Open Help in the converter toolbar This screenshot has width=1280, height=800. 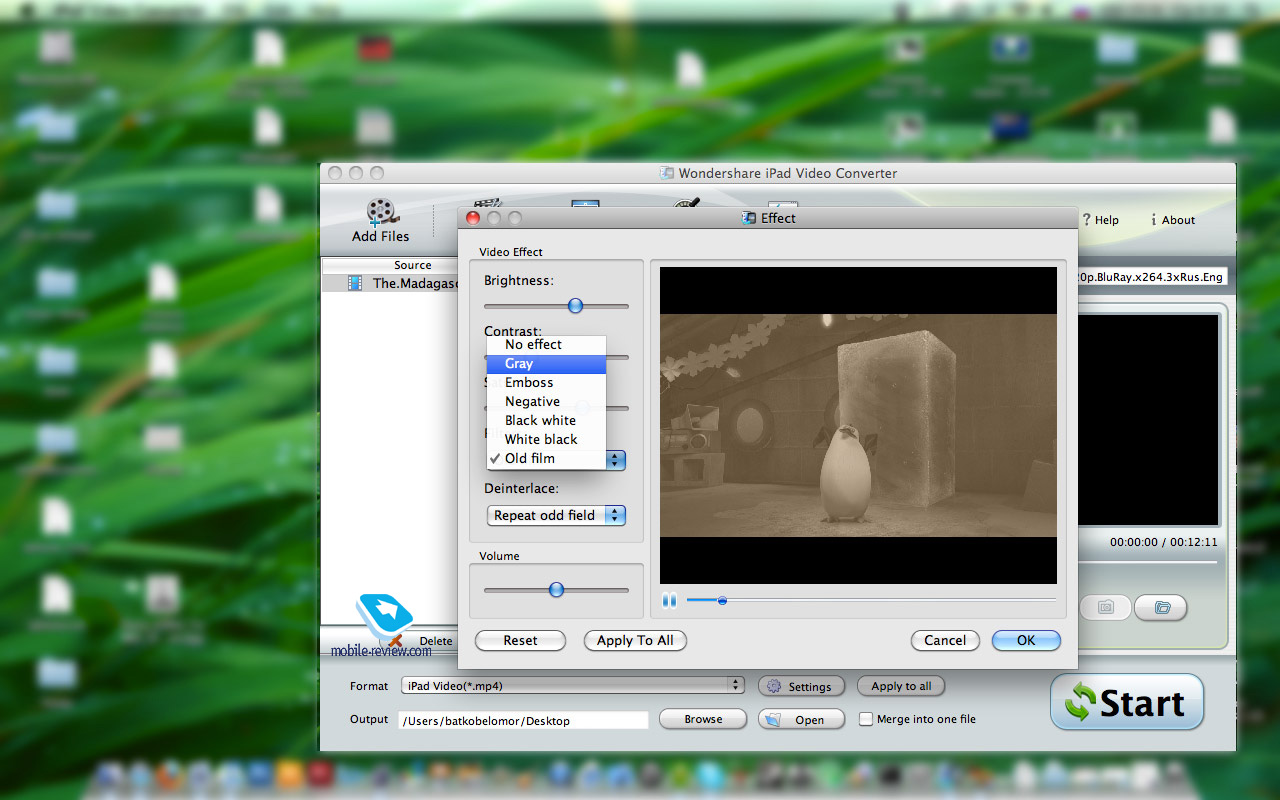pos(1101,220)
